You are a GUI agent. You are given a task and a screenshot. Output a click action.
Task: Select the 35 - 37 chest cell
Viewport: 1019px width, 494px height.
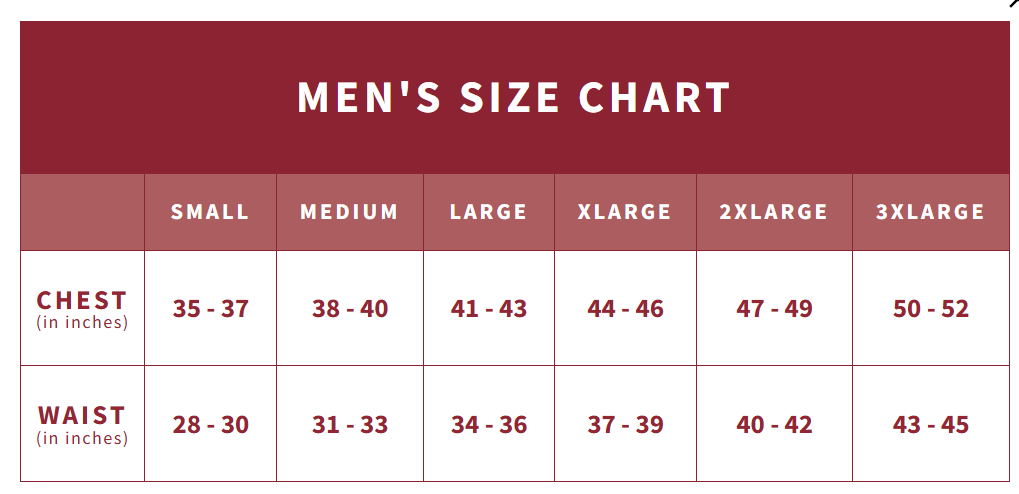pos(210,309)
